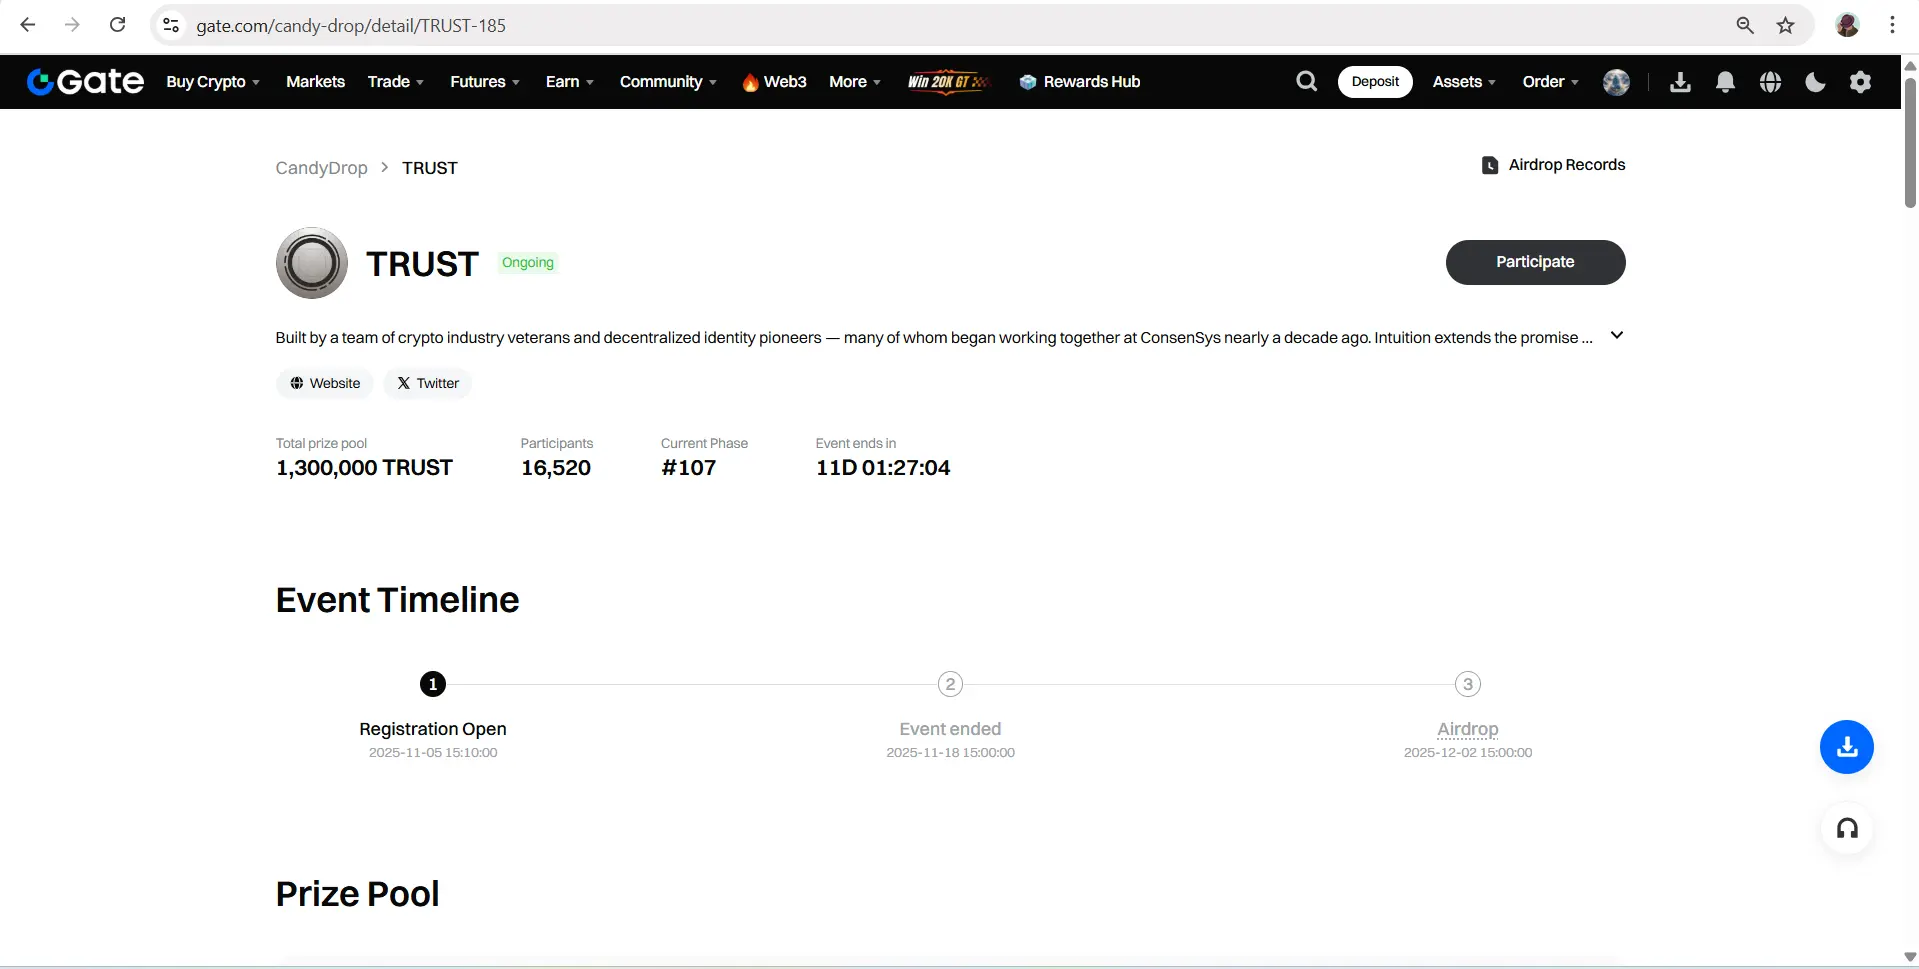
Task: Click the TRUST breadcrumb text
Action: click(x=430, y=168)
